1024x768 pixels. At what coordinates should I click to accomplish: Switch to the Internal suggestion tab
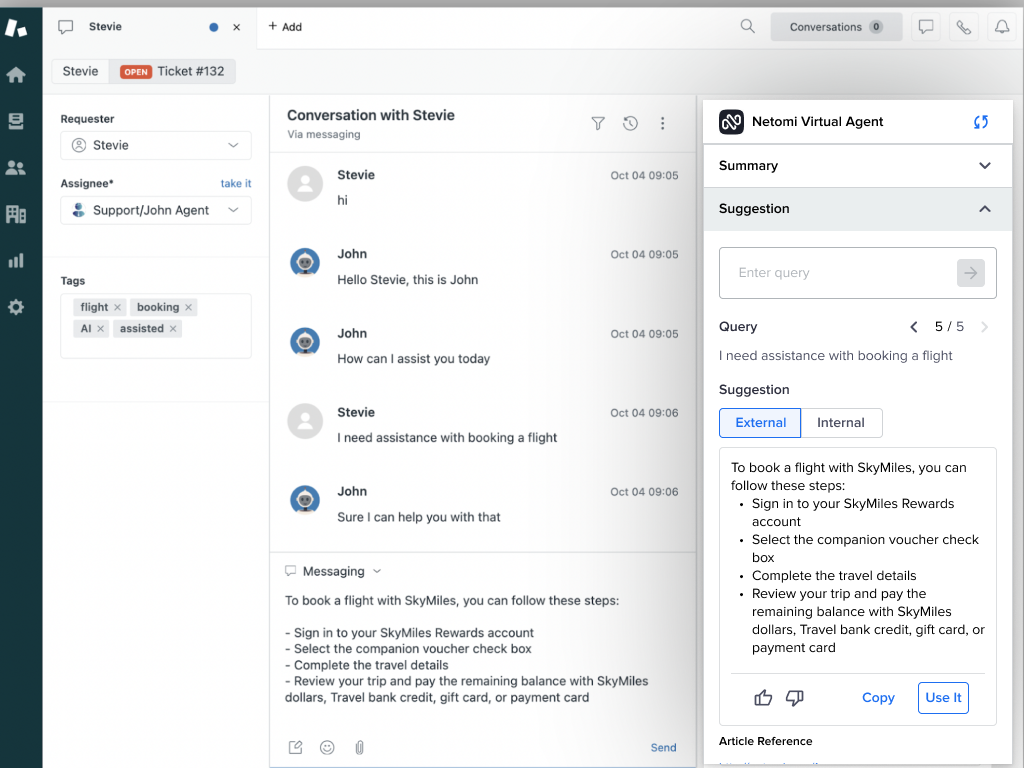(x=841, y=422)
